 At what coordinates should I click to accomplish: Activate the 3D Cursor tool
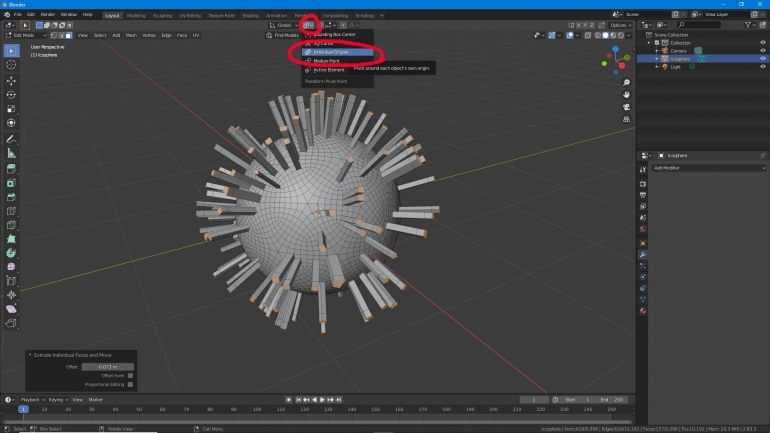pos(11,65)
